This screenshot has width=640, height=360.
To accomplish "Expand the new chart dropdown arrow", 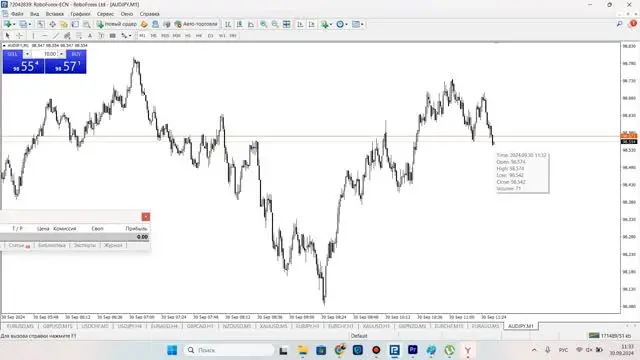I will tap(14, 24).
